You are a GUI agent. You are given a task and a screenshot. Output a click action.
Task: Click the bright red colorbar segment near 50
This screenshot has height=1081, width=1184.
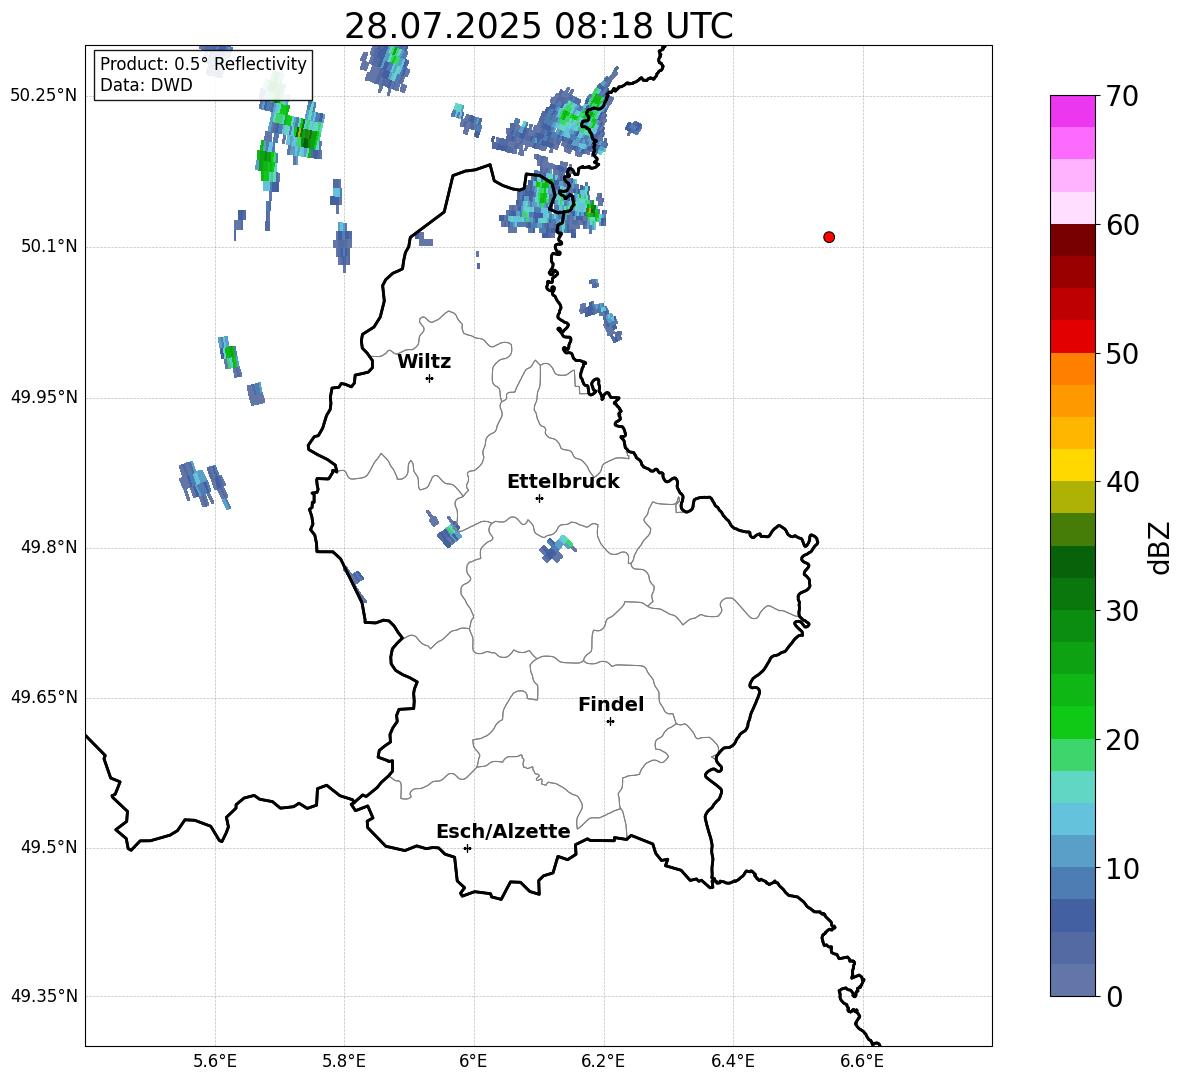tap(1073, 337)
